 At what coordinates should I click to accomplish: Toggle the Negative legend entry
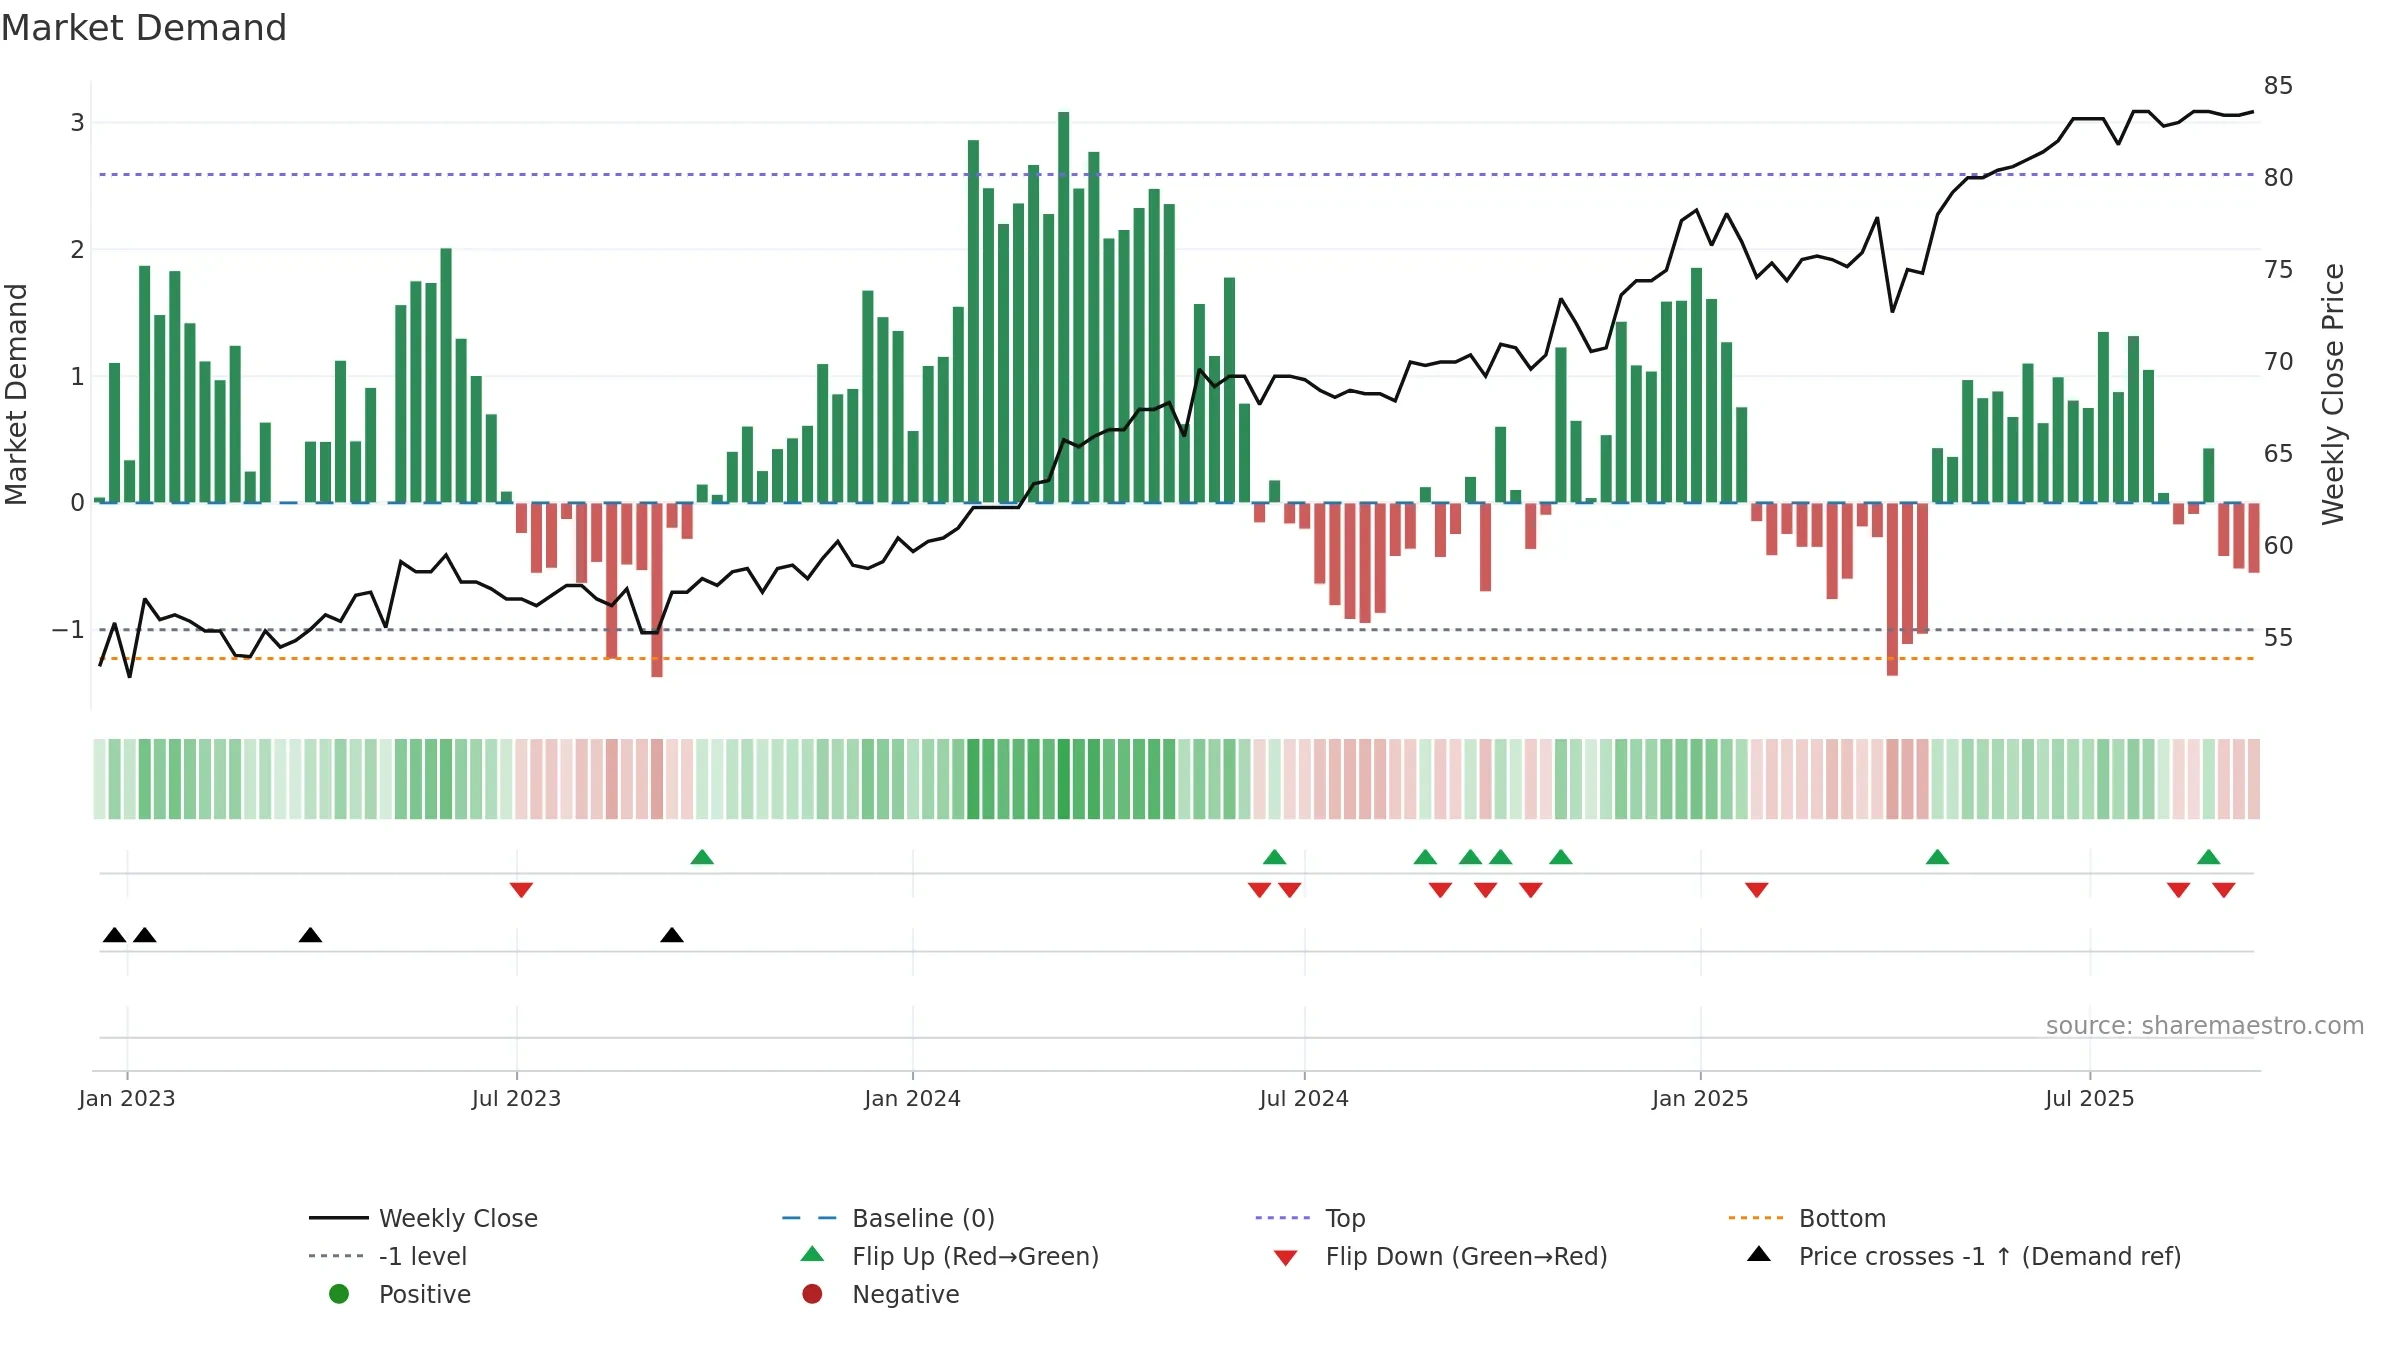click(x=880, y=1294)
